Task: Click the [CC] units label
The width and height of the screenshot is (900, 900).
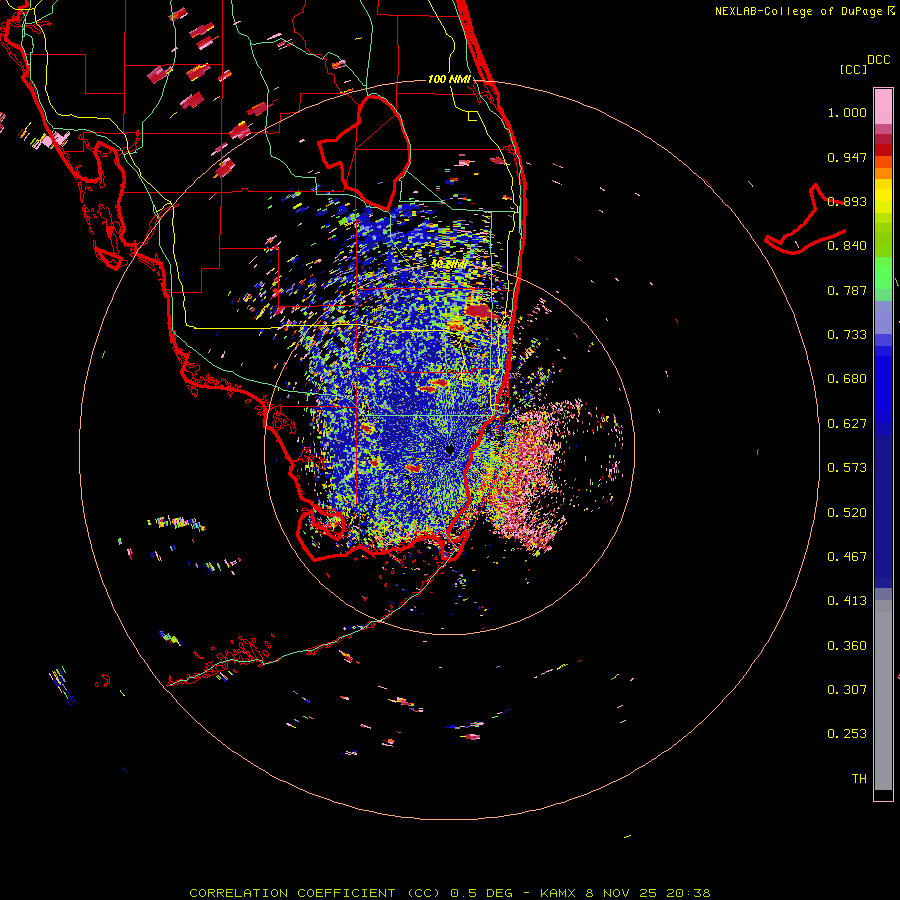Action: pyautogui.click(x=853, y=69)
